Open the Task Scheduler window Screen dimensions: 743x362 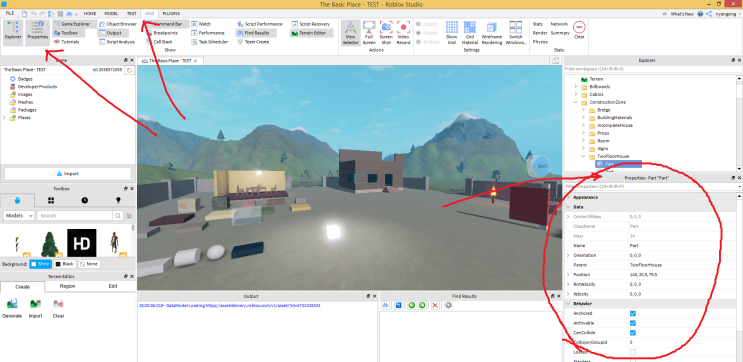210,42
